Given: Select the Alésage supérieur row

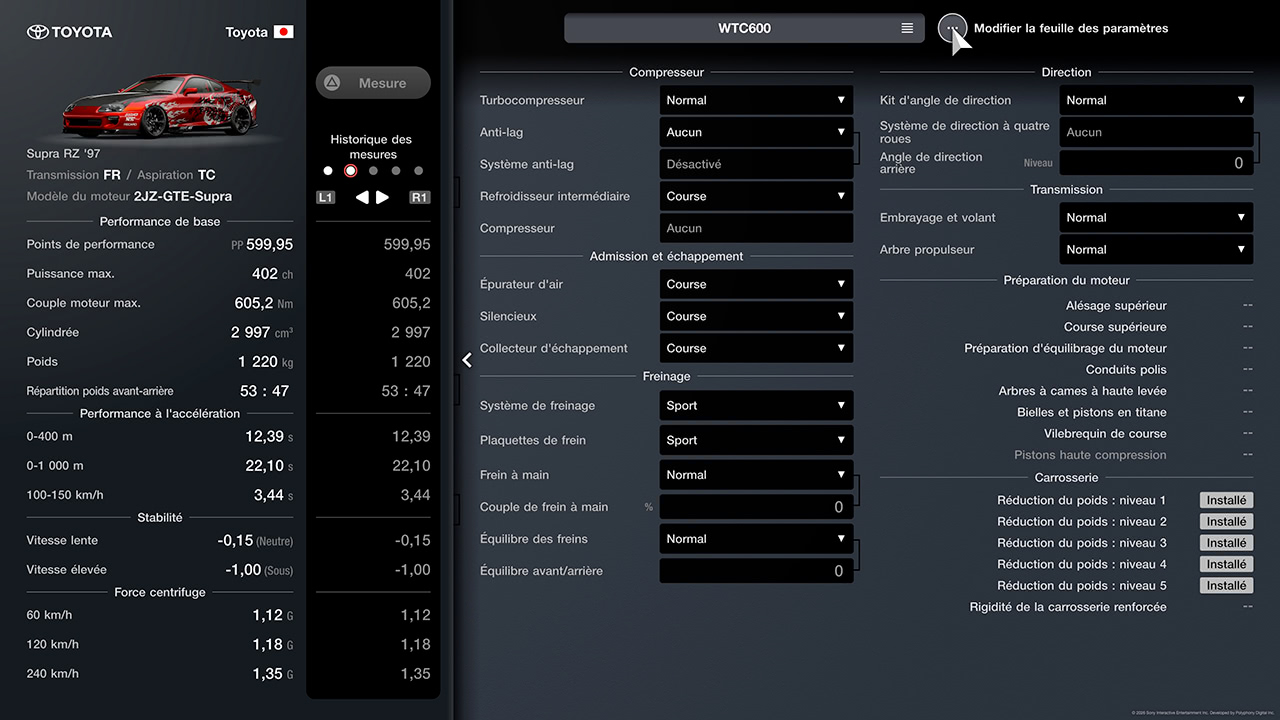Looking at the screenshot, I should click(x=1066, y=306).
